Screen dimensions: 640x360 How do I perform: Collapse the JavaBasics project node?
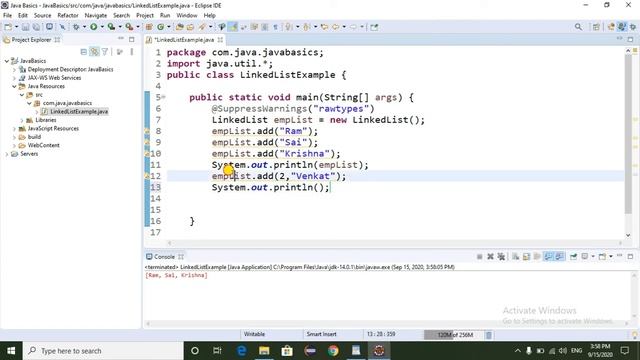coord(7,61)
